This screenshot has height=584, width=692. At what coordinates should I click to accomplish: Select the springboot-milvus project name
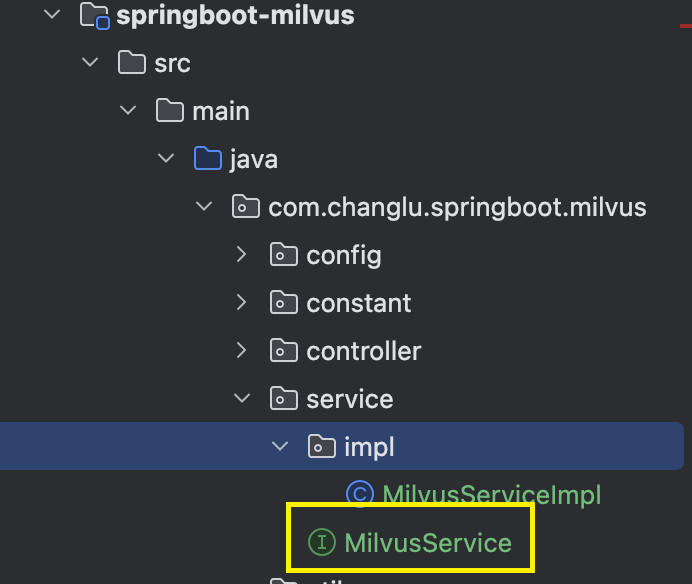click(x=235, y=16)
